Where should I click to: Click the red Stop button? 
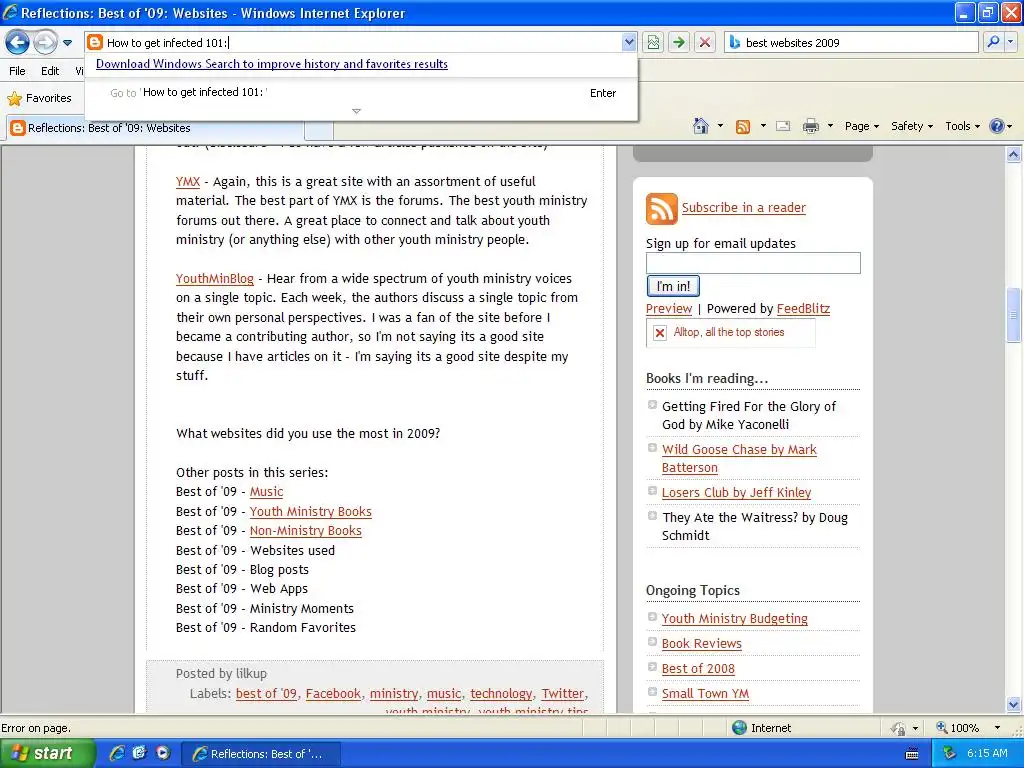705,42
